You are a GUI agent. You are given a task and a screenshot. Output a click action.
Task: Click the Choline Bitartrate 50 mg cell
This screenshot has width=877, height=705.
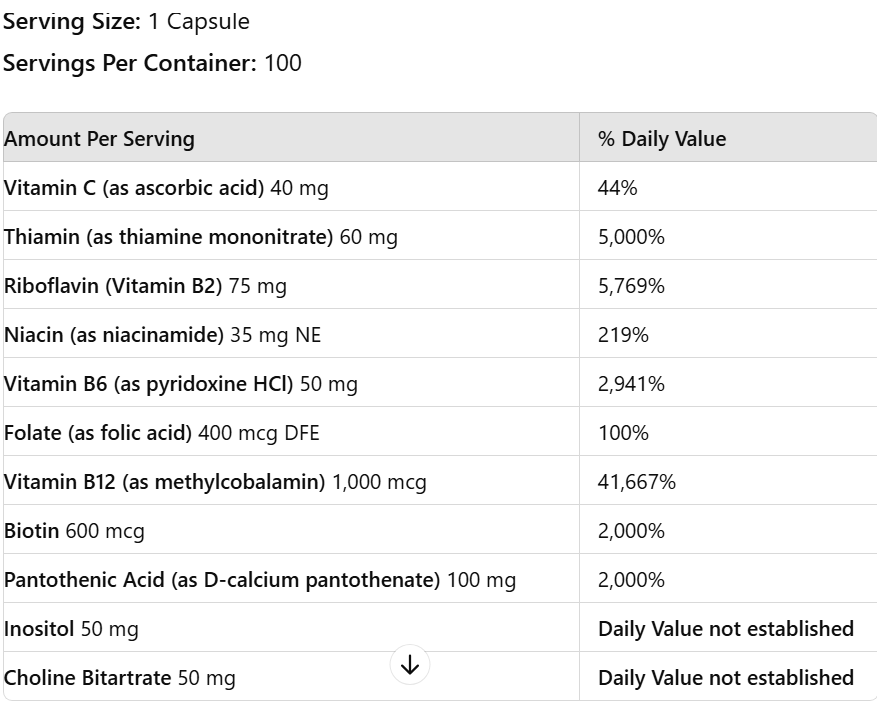(120, 678)
